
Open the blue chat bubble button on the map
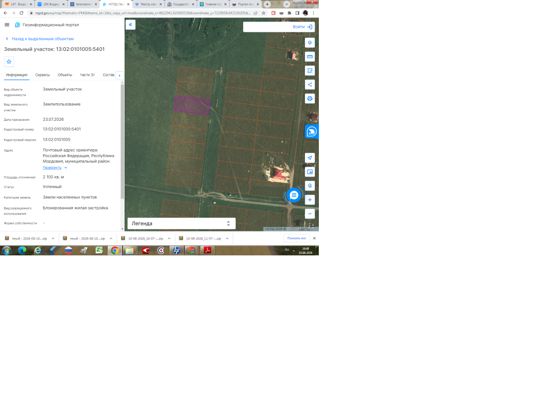click(294, 195)
